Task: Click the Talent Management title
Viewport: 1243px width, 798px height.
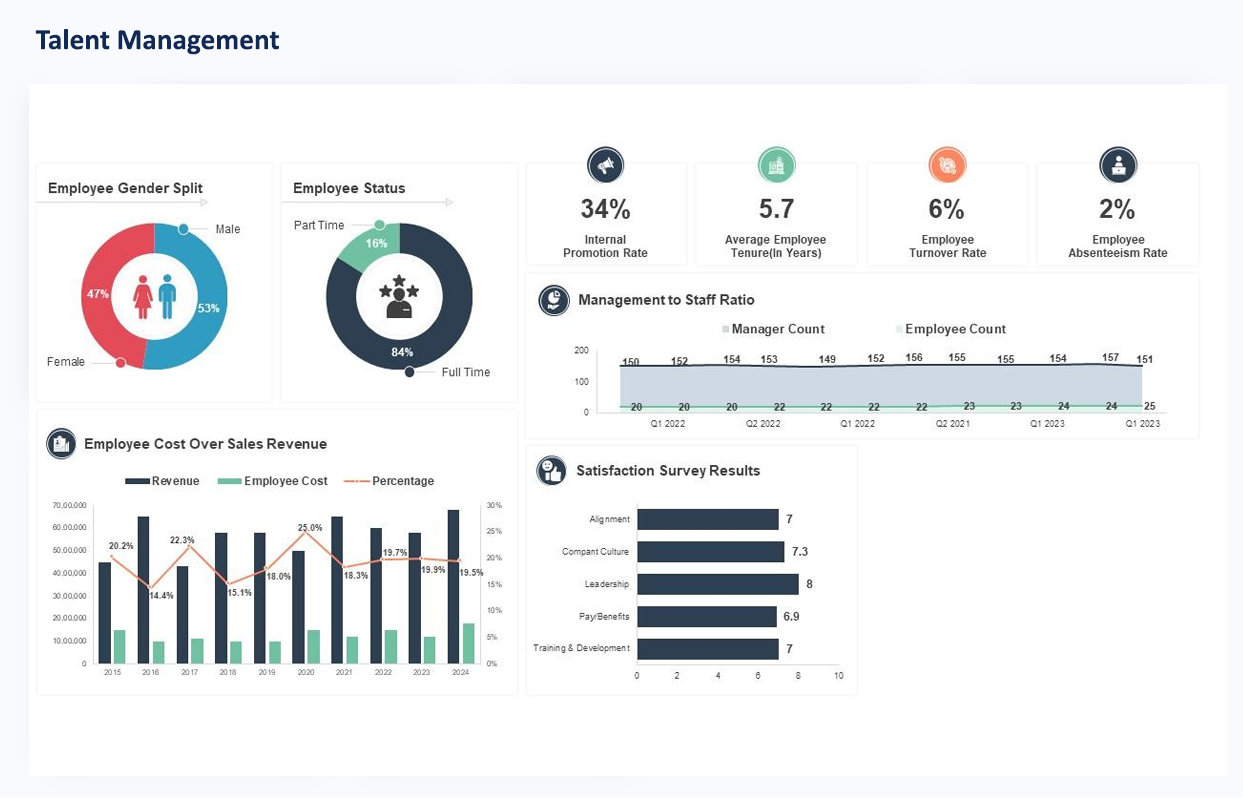Action: point(157,40)
